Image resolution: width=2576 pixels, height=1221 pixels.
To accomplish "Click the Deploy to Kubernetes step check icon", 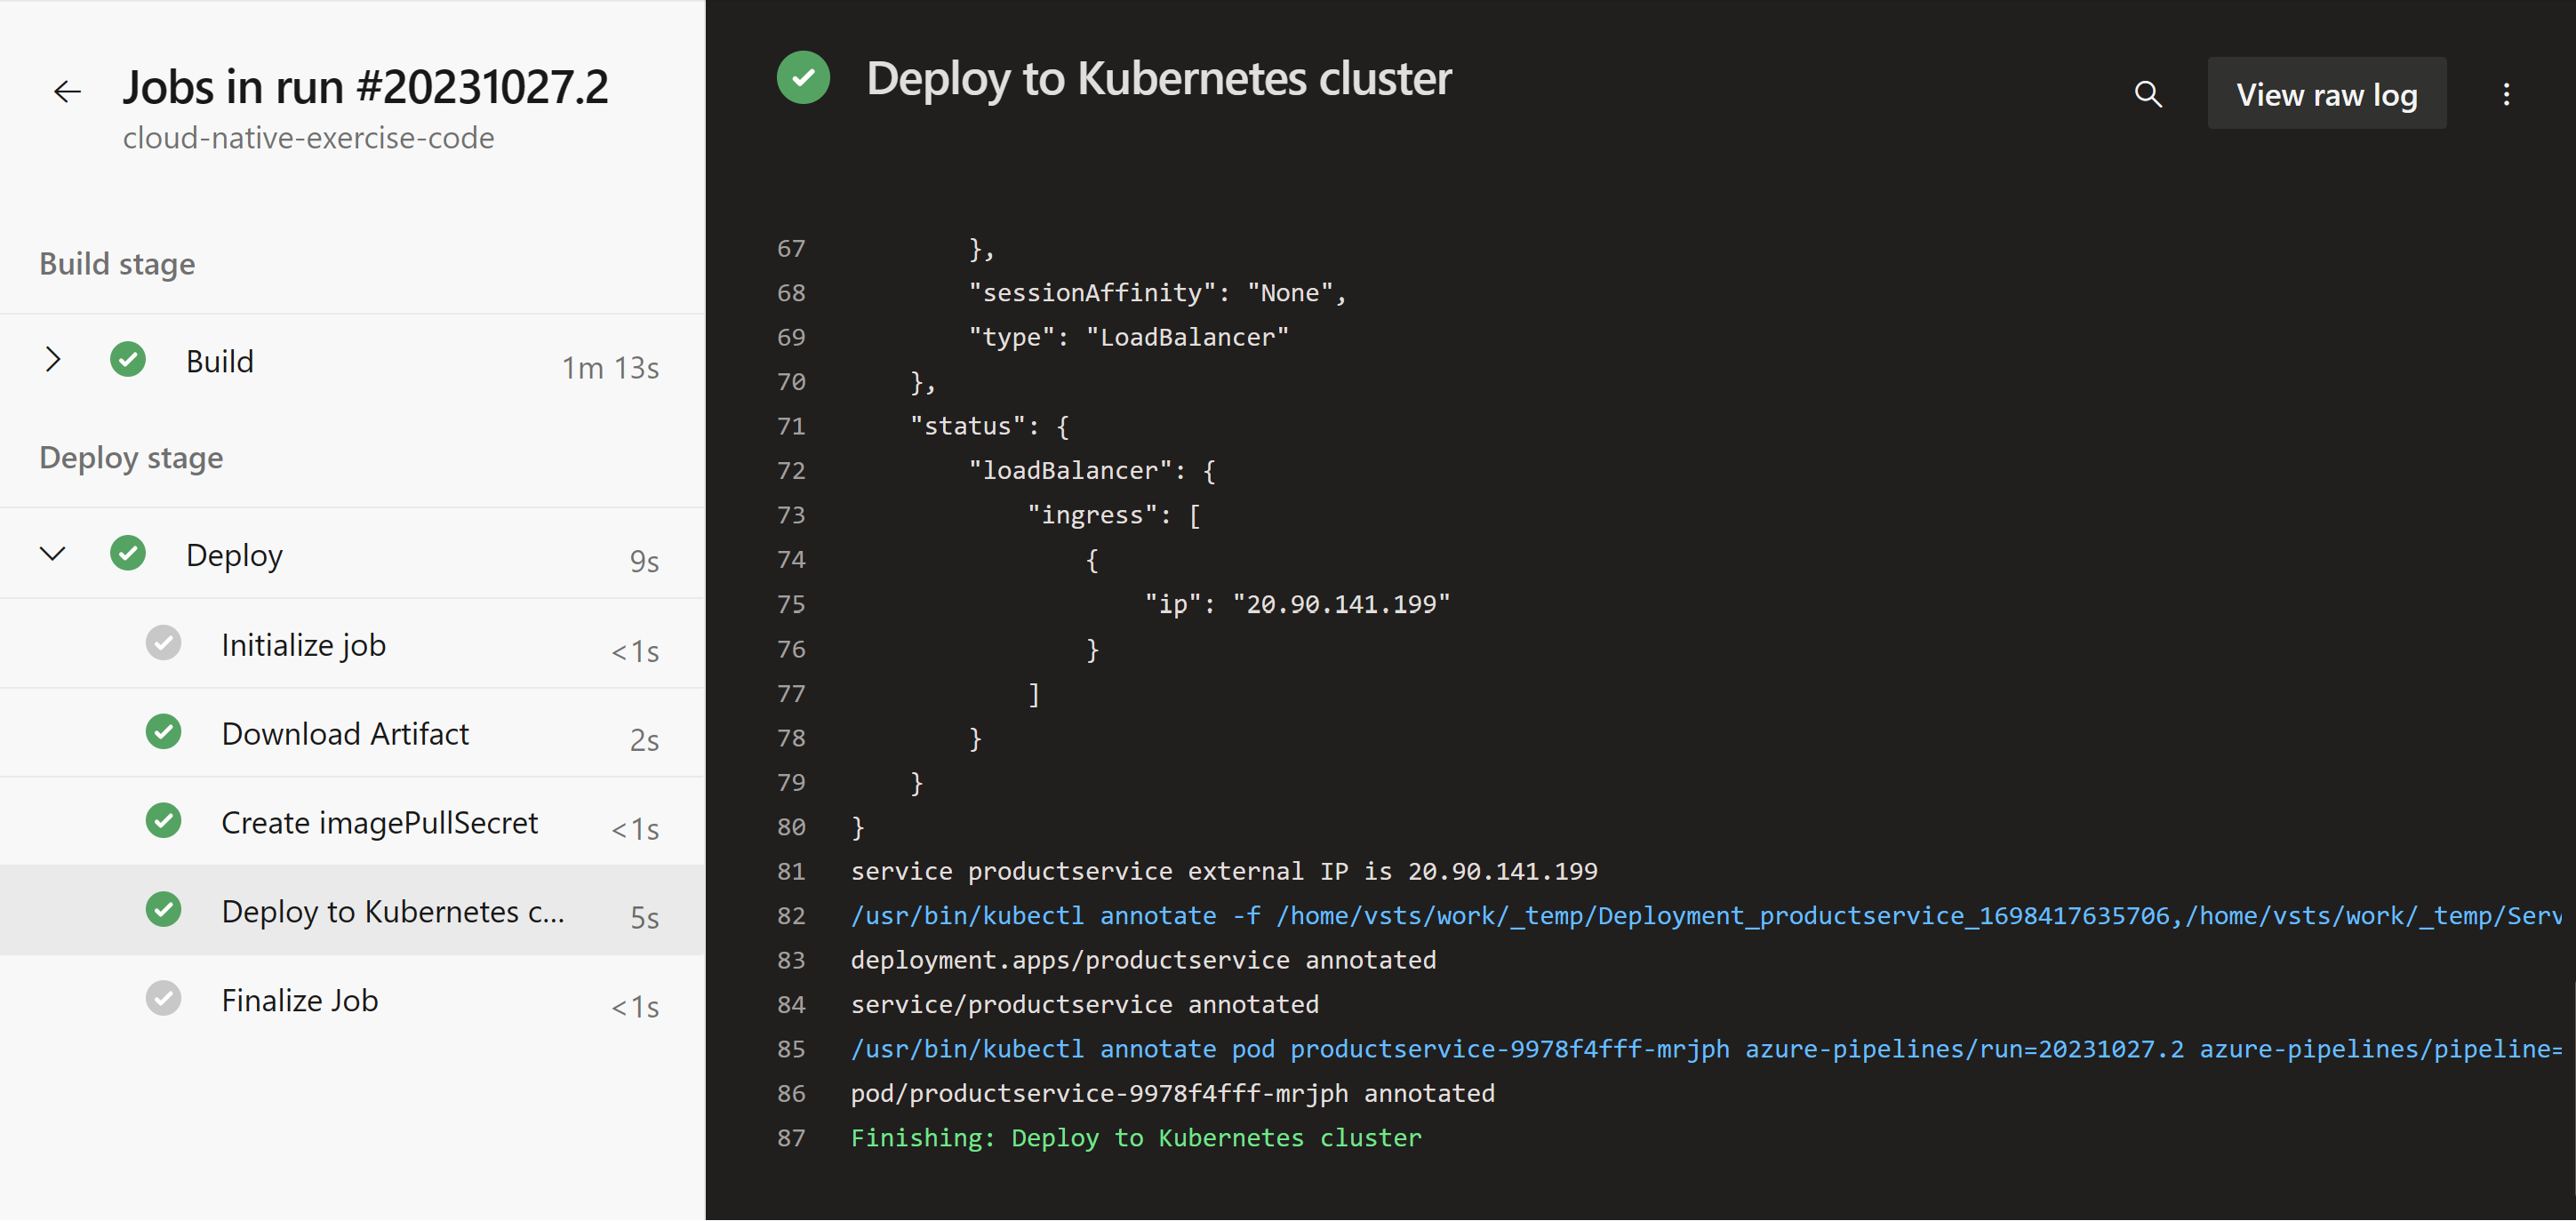I will (164, 910).
